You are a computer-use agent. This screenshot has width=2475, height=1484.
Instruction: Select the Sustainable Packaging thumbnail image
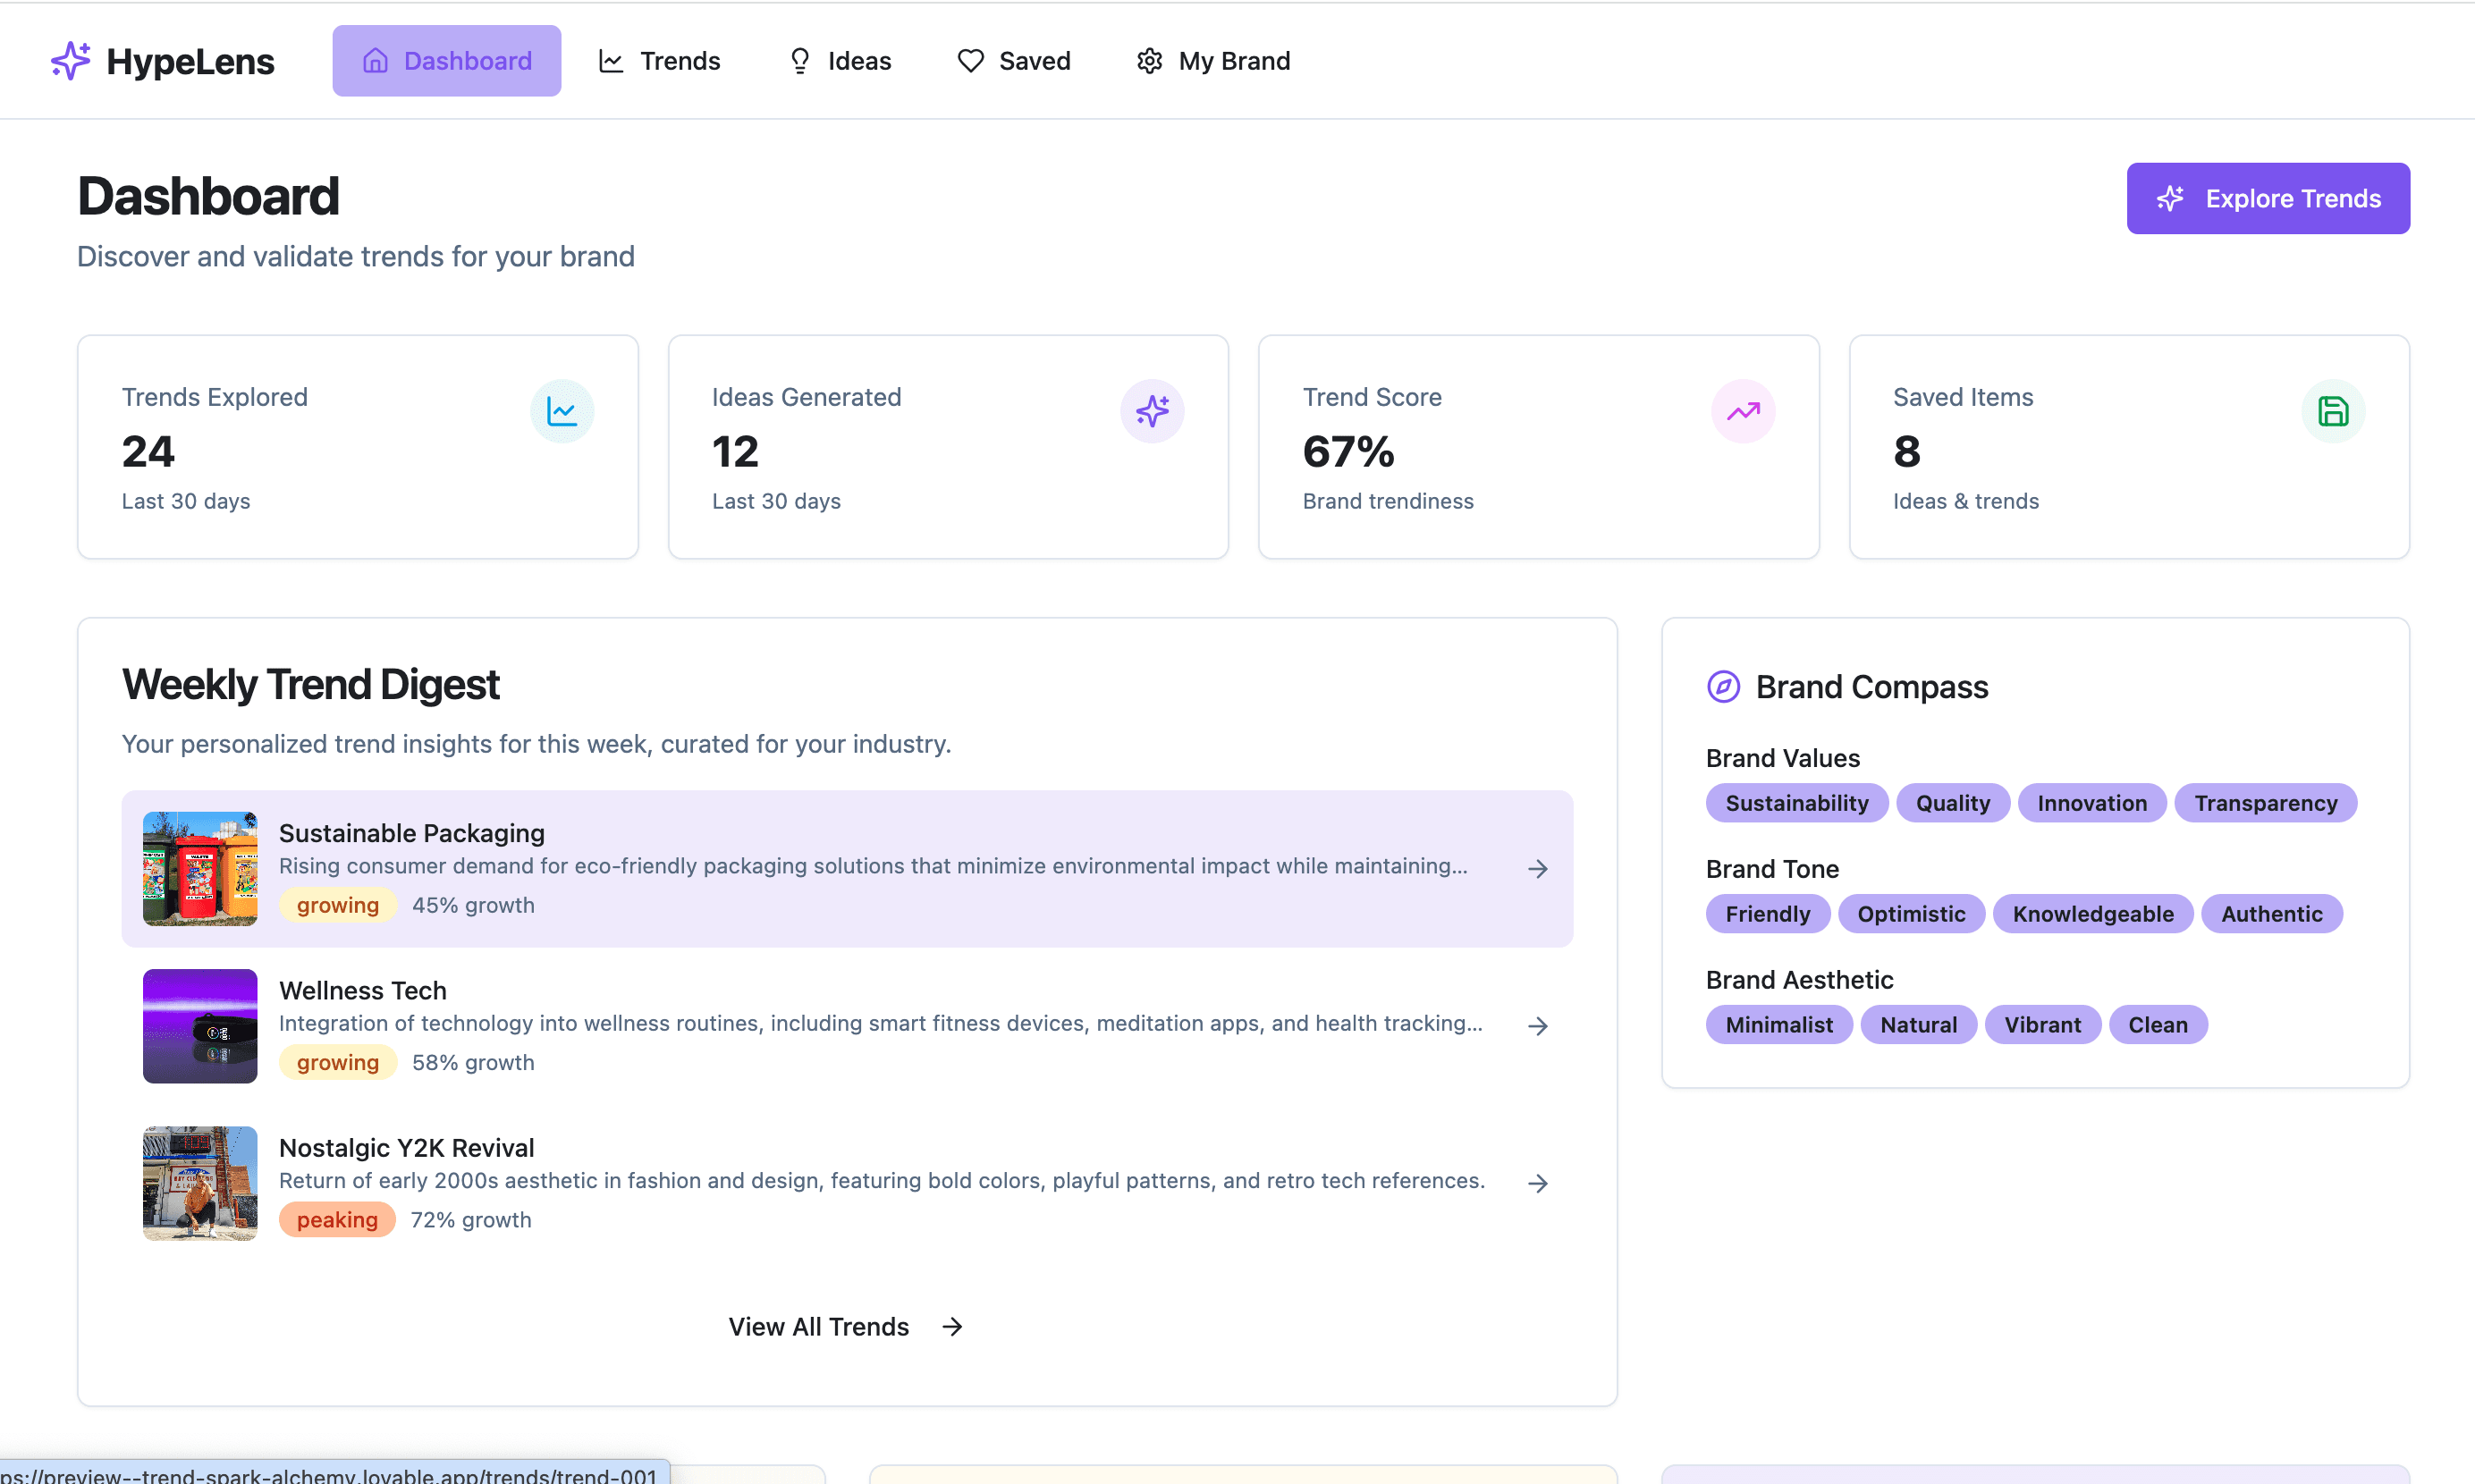(x=200, y=869)
